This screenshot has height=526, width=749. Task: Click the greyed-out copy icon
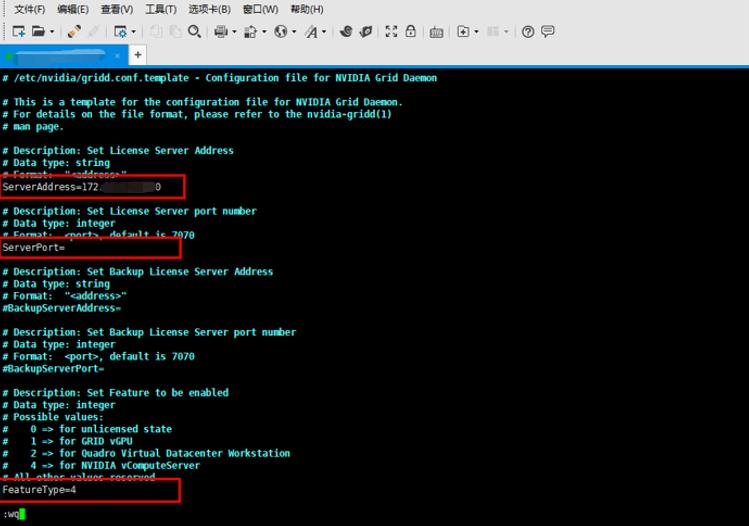(x=156, y=32)
